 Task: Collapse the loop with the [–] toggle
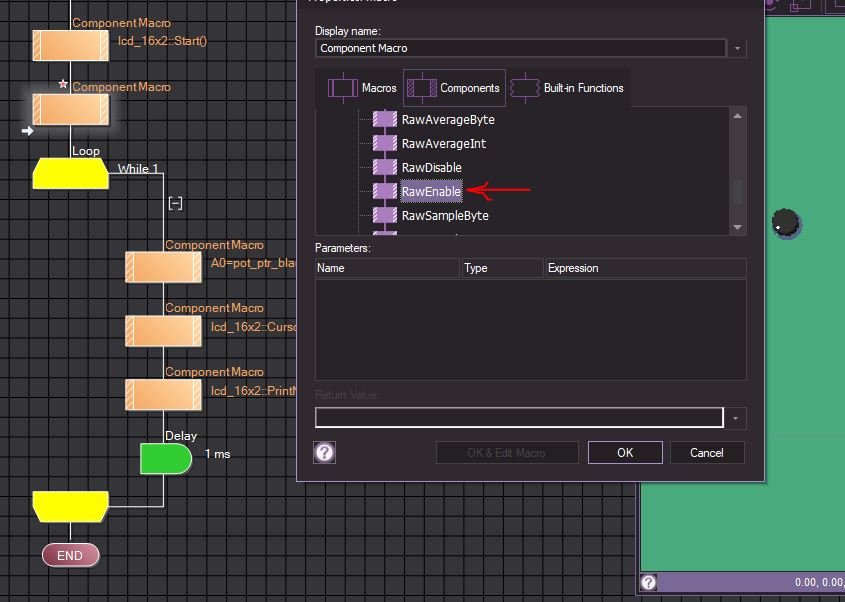[x=175, y=203]
